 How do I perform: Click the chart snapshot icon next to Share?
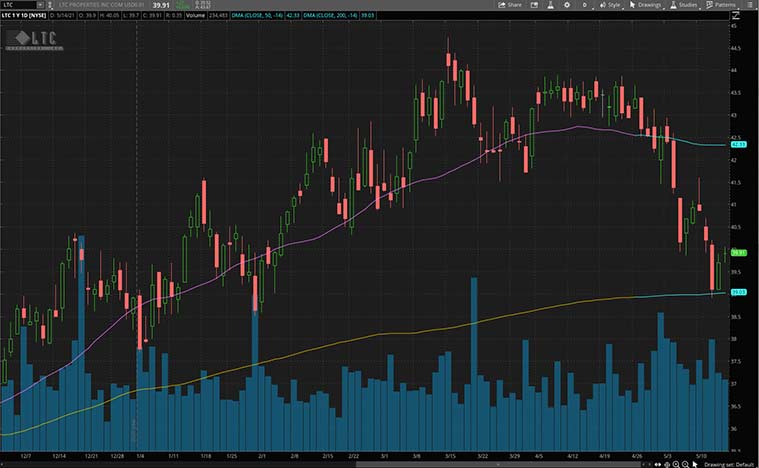pyautogui.click(x=535, y=5)
